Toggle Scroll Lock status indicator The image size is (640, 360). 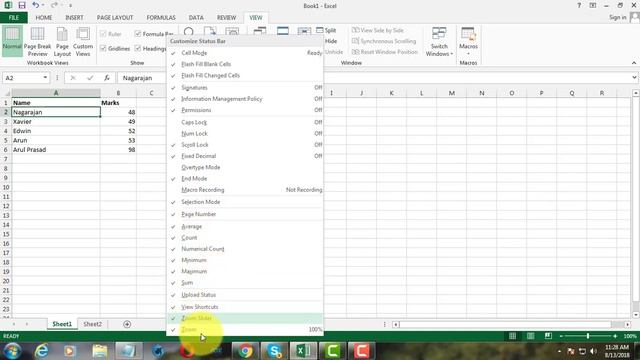coord(245,144)
